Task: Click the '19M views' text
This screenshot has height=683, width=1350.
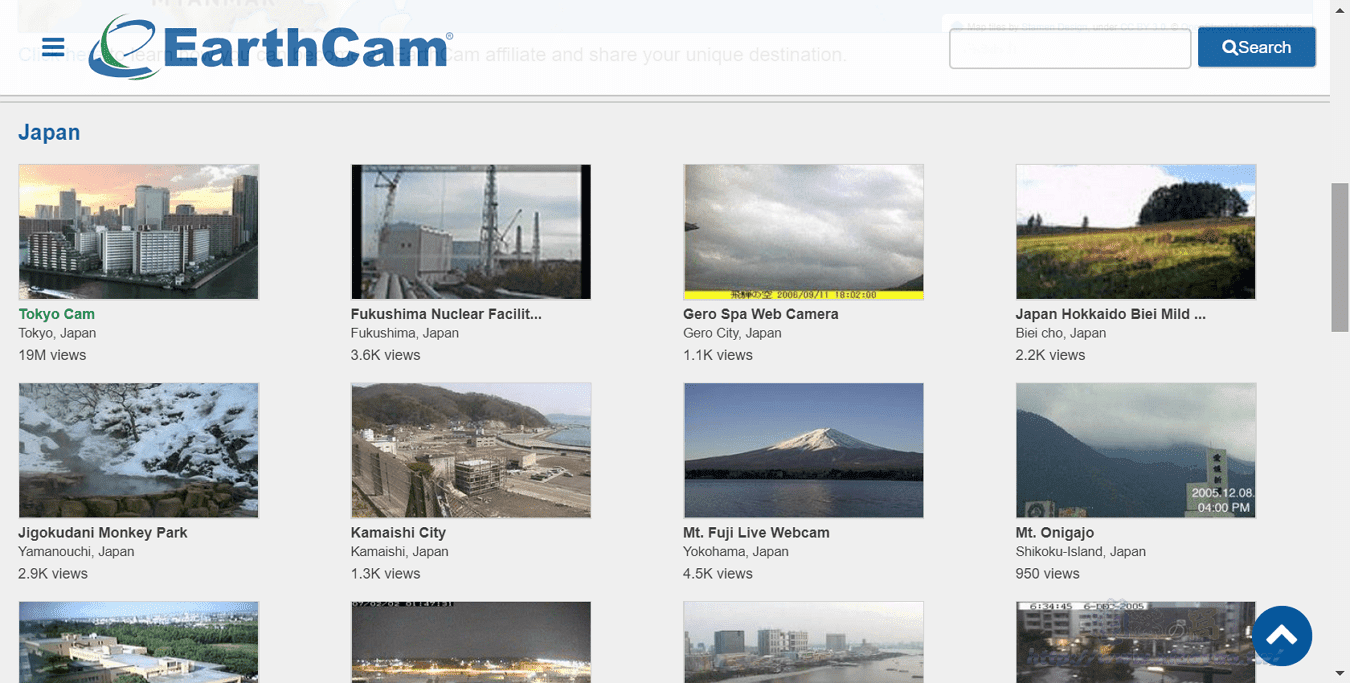Action: pos(52,355)
